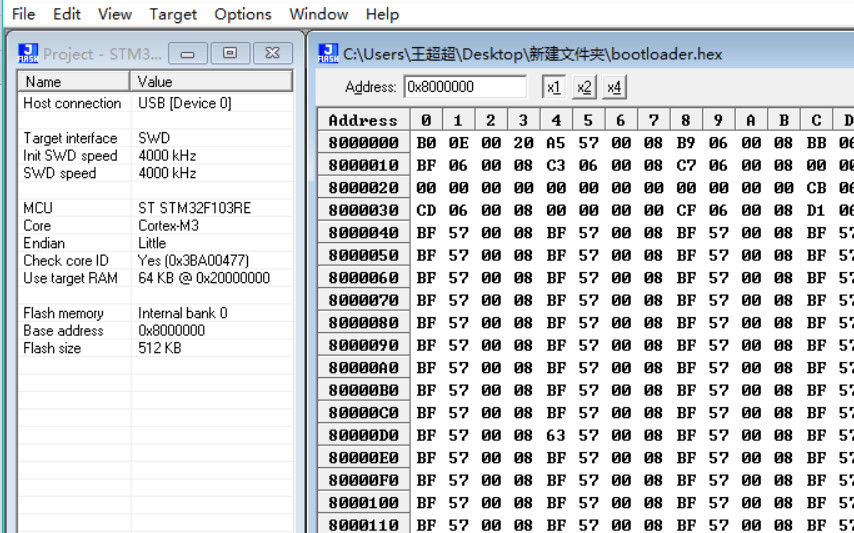
Task: Select the SWD speed row label
Action: (59, 173)
